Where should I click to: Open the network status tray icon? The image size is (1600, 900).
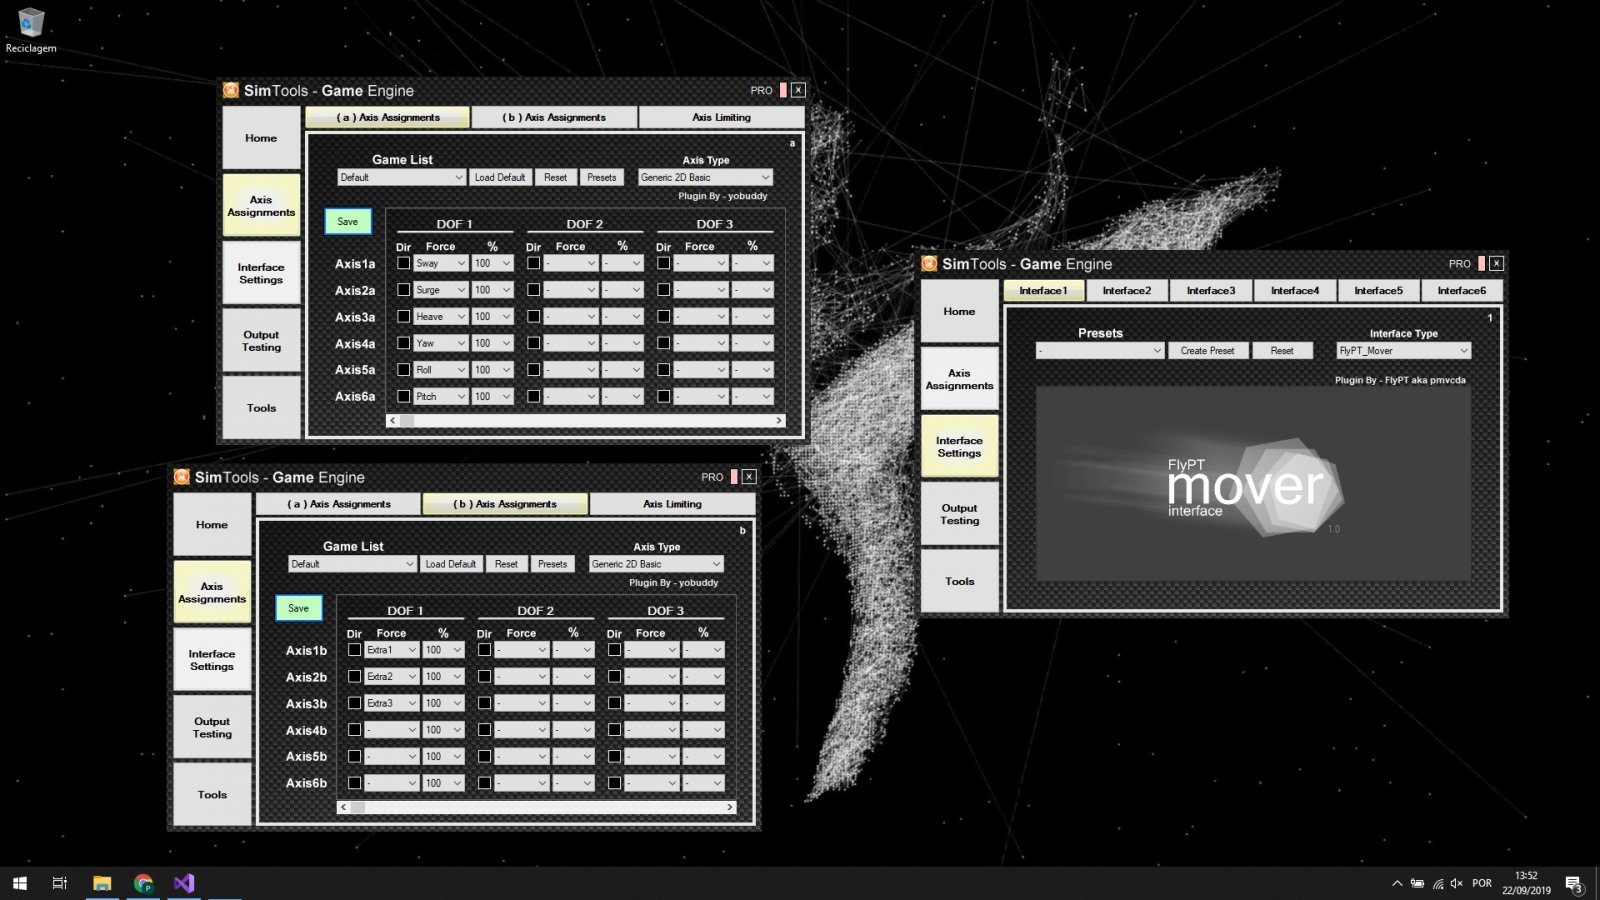pyautogui.click(x=1437, y=883)
